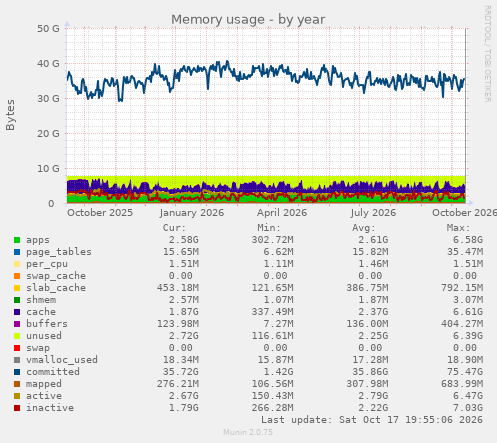Select the 'inactive' legend label
The height and width of the screenshot is (443, 497).
pyautogui.click(x=50, y=408)
